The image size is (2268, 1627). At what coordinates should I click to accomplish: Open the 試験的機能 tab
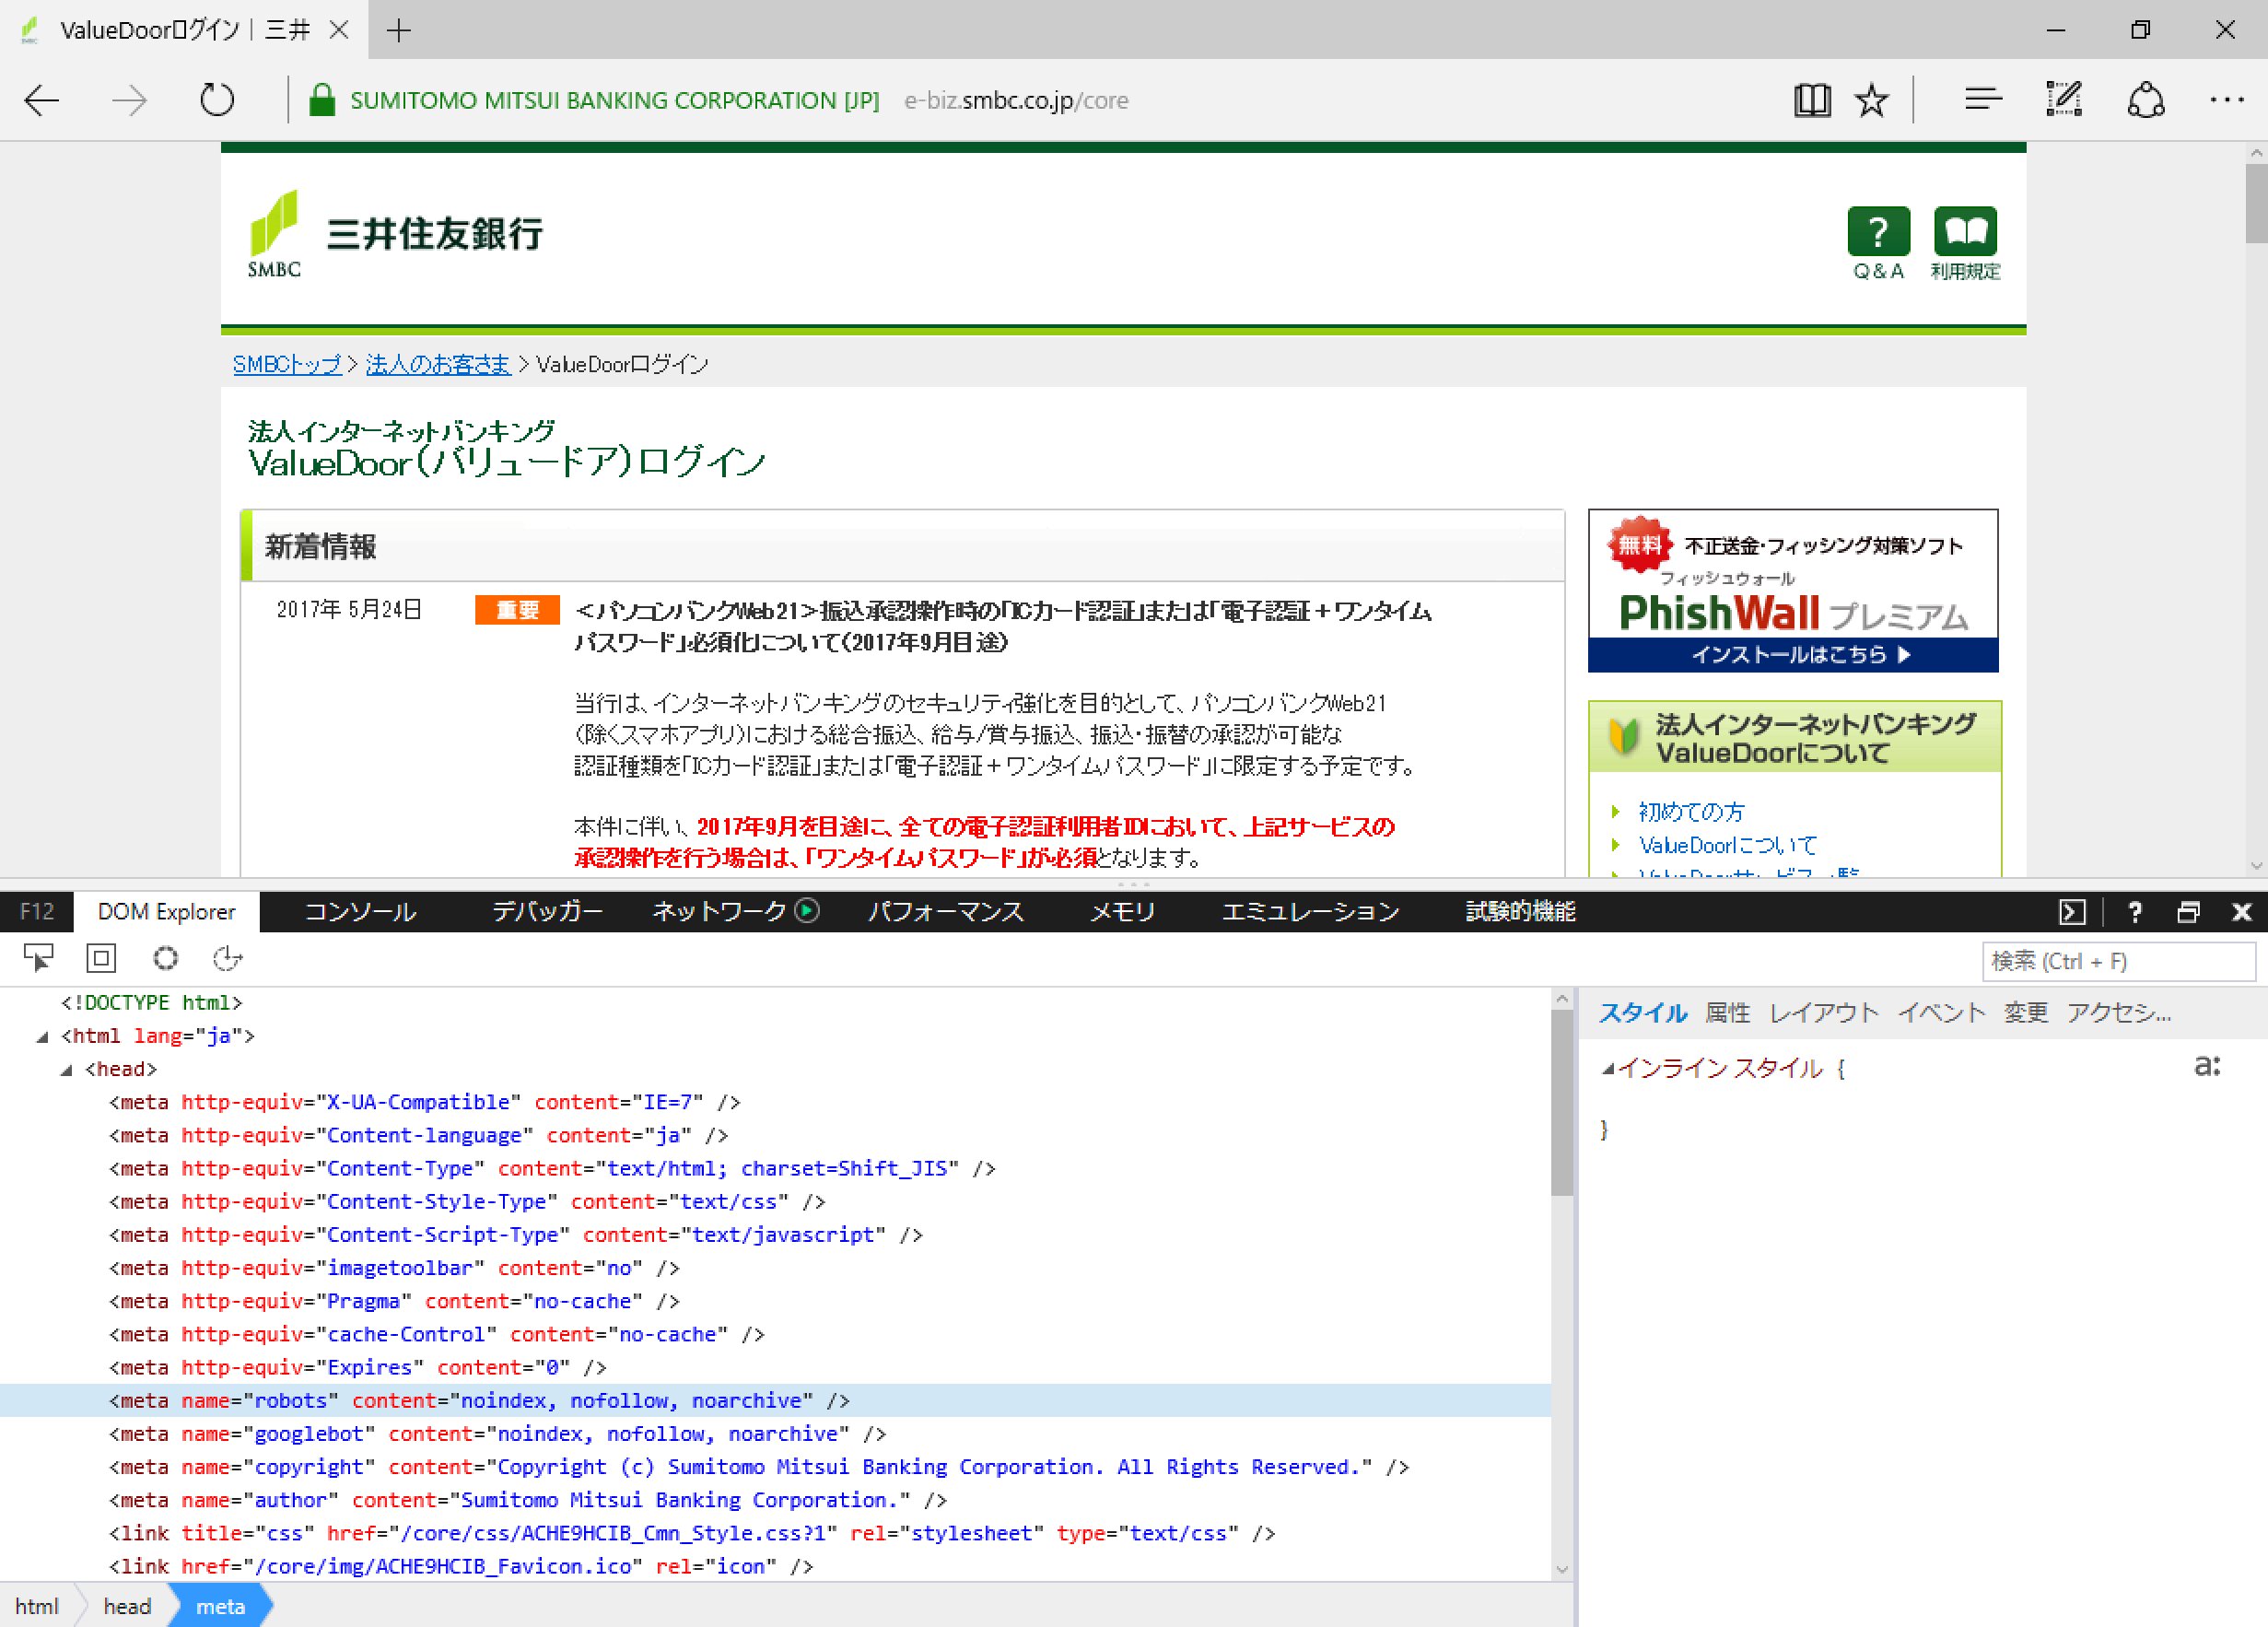(1520, 911)
